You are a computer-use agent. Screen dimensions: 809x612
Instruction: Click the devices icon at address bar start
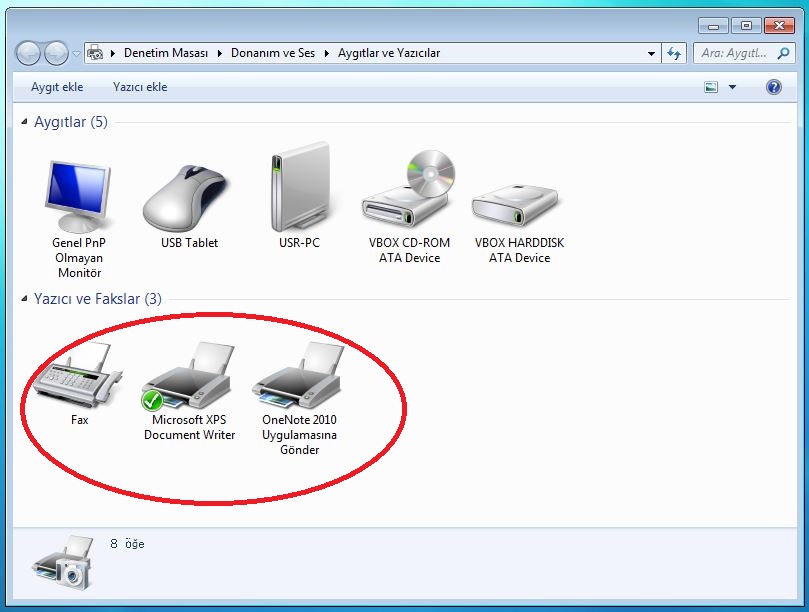[x=95, y=53]
